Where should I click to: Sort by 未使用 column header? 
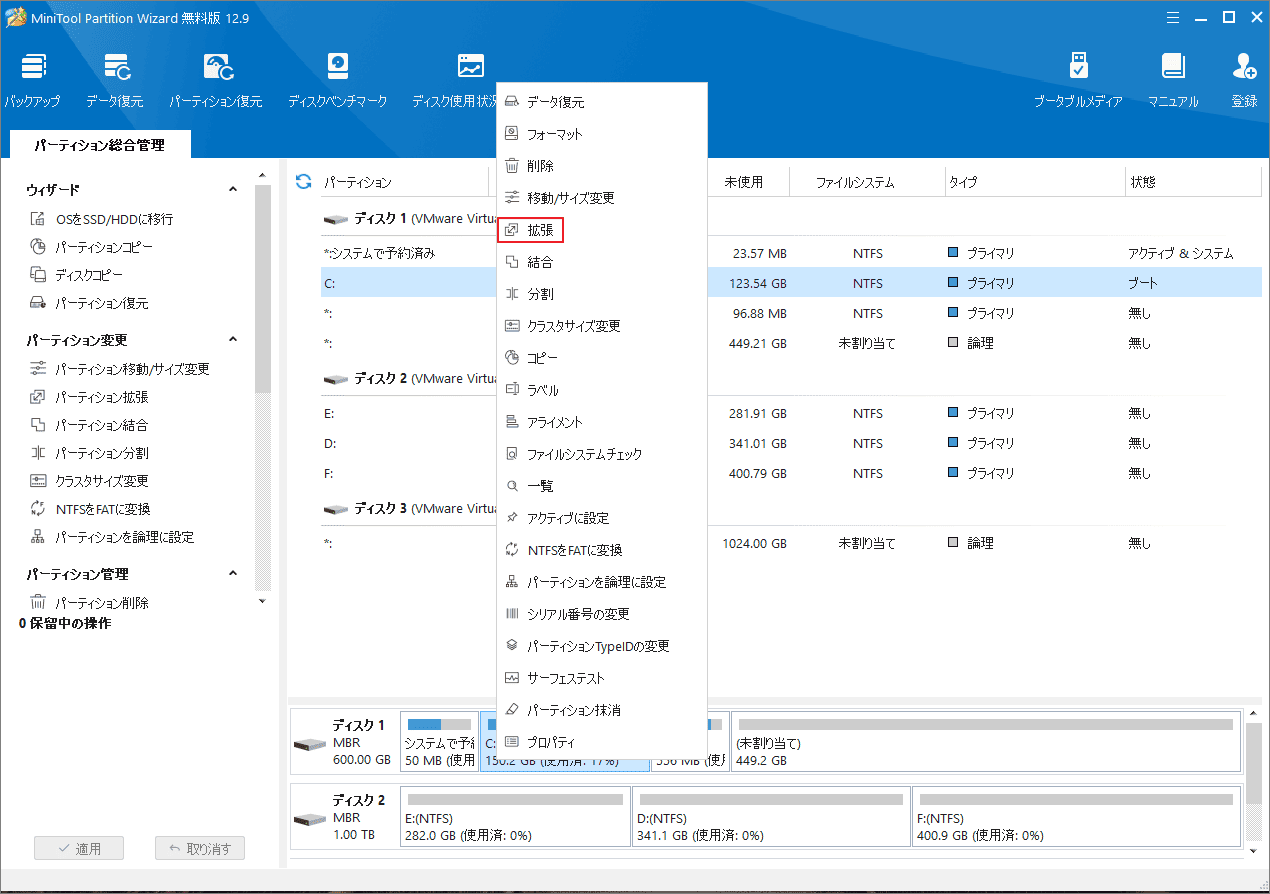point(743,182)
